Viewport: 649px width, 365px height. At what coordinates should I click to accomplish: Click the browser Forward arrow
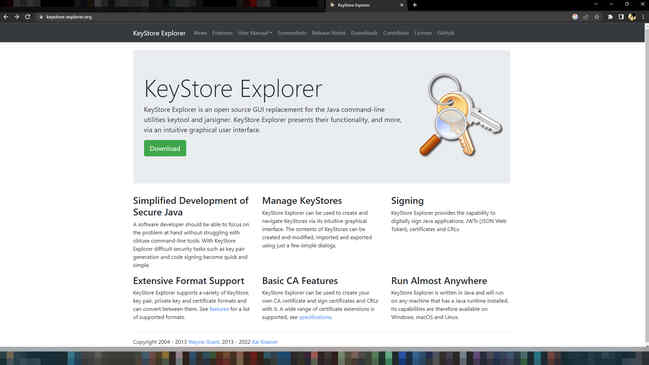(17, 17)
